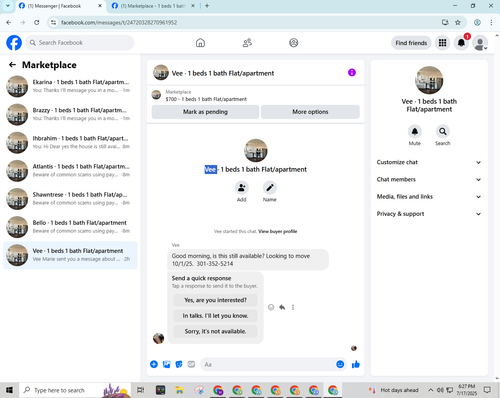Screen dimensions: 500x398
Task: Open the Chrome three-dot menu
Action: pyautogui.click(x=491, y=23)
